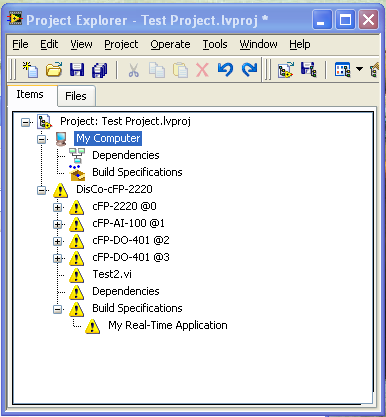Open the Tools menu
The image size is (386, 417).
(x=215, y=44)
